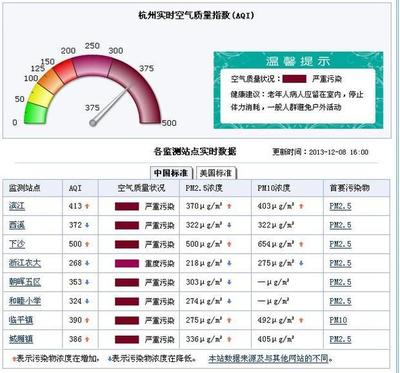Open the 浙江农大 station link

pyautogui.click(x=25, y=263)
